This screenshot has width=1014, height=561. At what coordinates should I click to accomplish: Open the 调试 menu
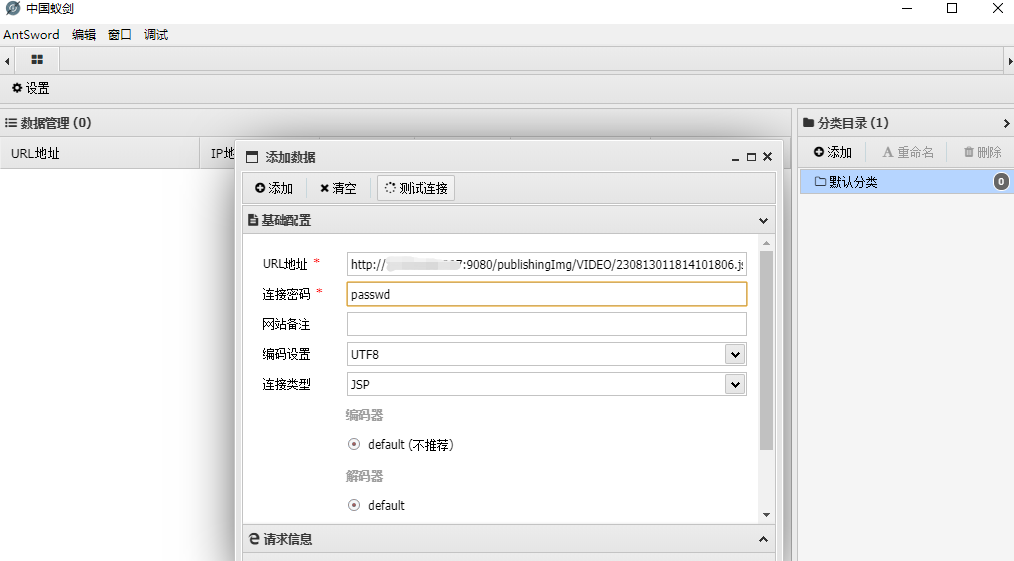(x=156, y=34)
